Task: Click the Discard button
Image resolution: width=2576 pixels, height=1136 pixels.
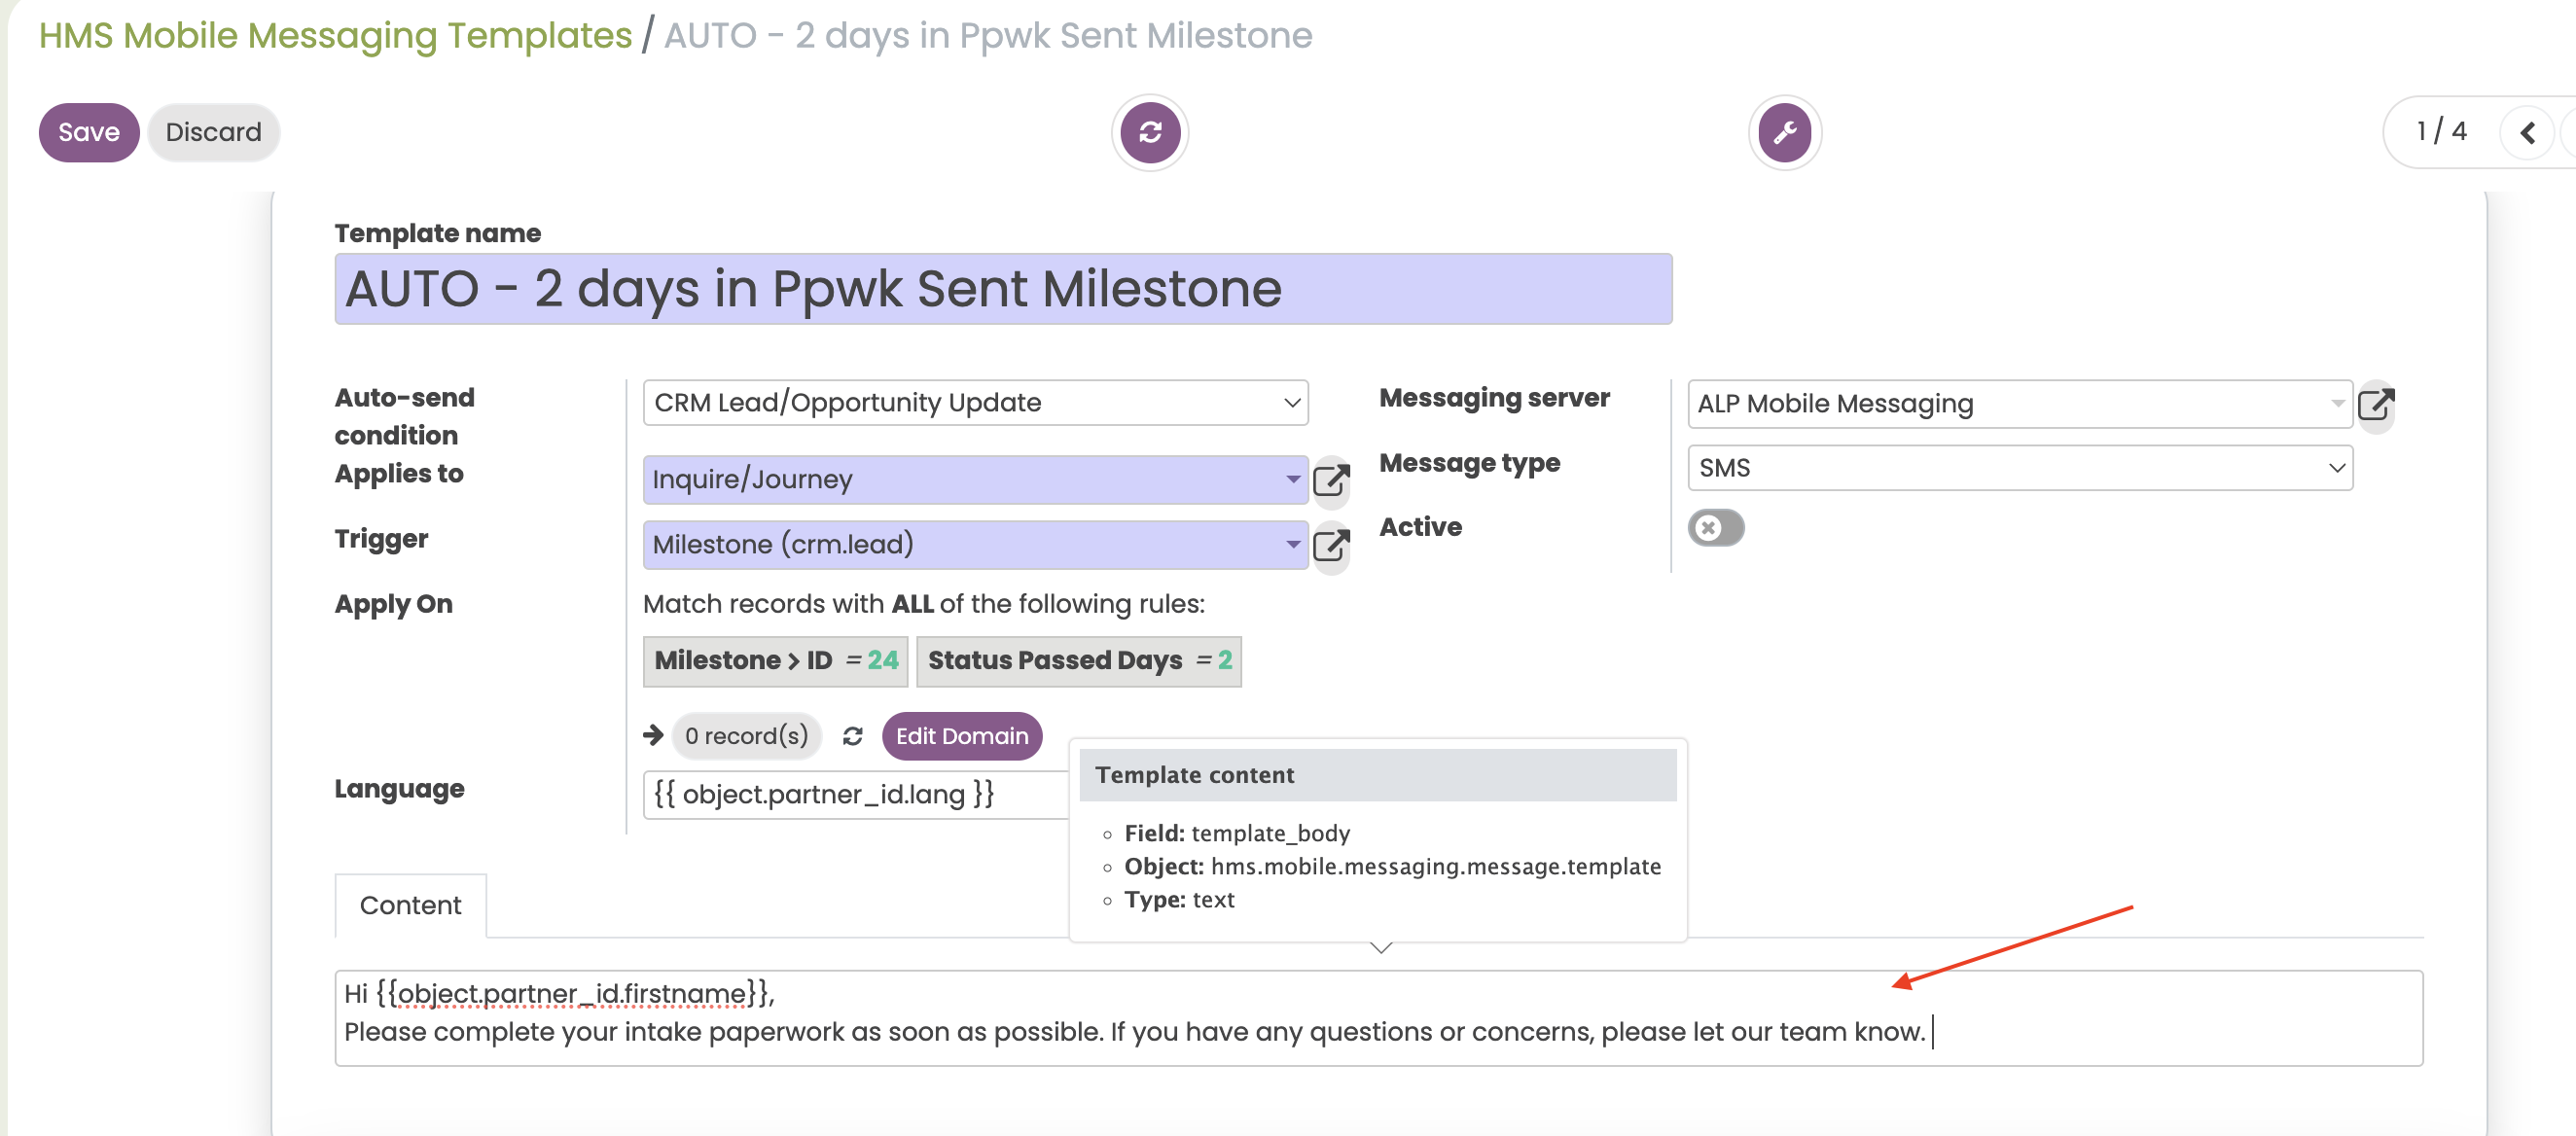Action: point(213,132)
